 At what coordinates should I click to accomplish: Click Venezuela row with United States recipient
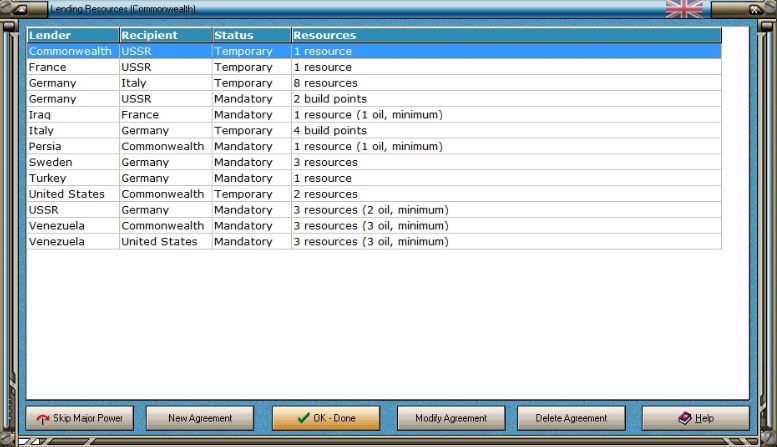(x=374, y=241)
